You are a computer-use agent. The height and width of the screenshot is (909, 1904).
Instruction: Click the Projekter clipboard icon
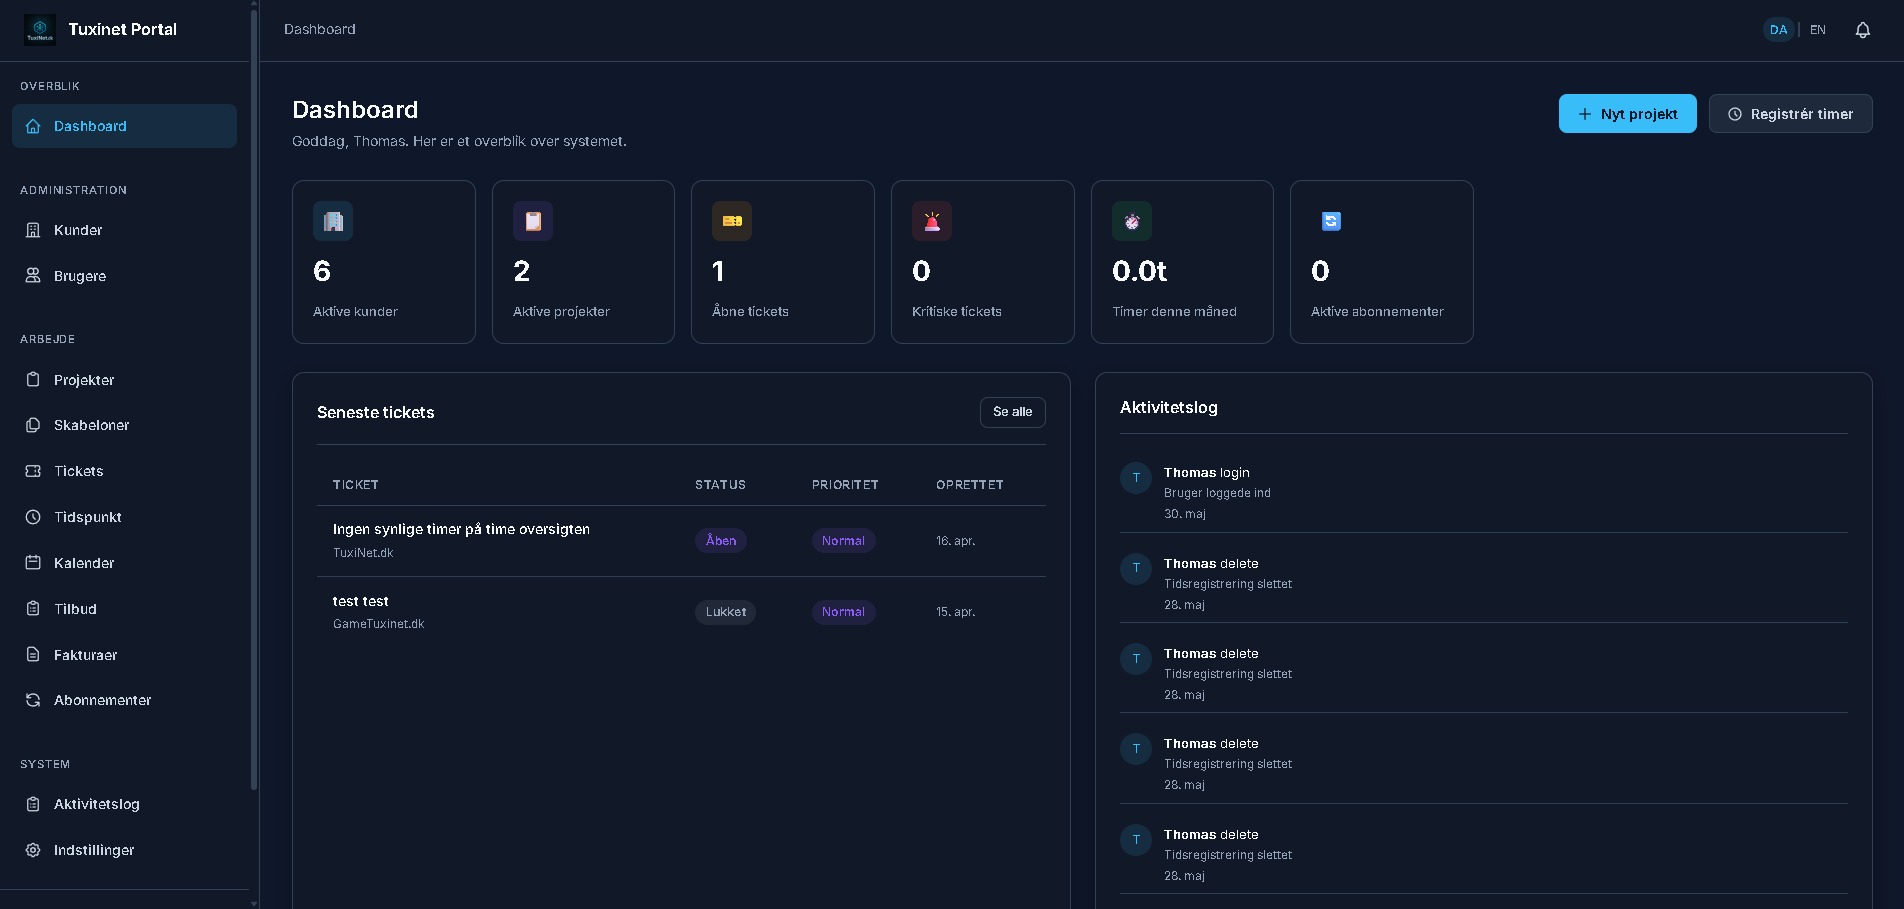pyautogui.click(x=33, y=380)
